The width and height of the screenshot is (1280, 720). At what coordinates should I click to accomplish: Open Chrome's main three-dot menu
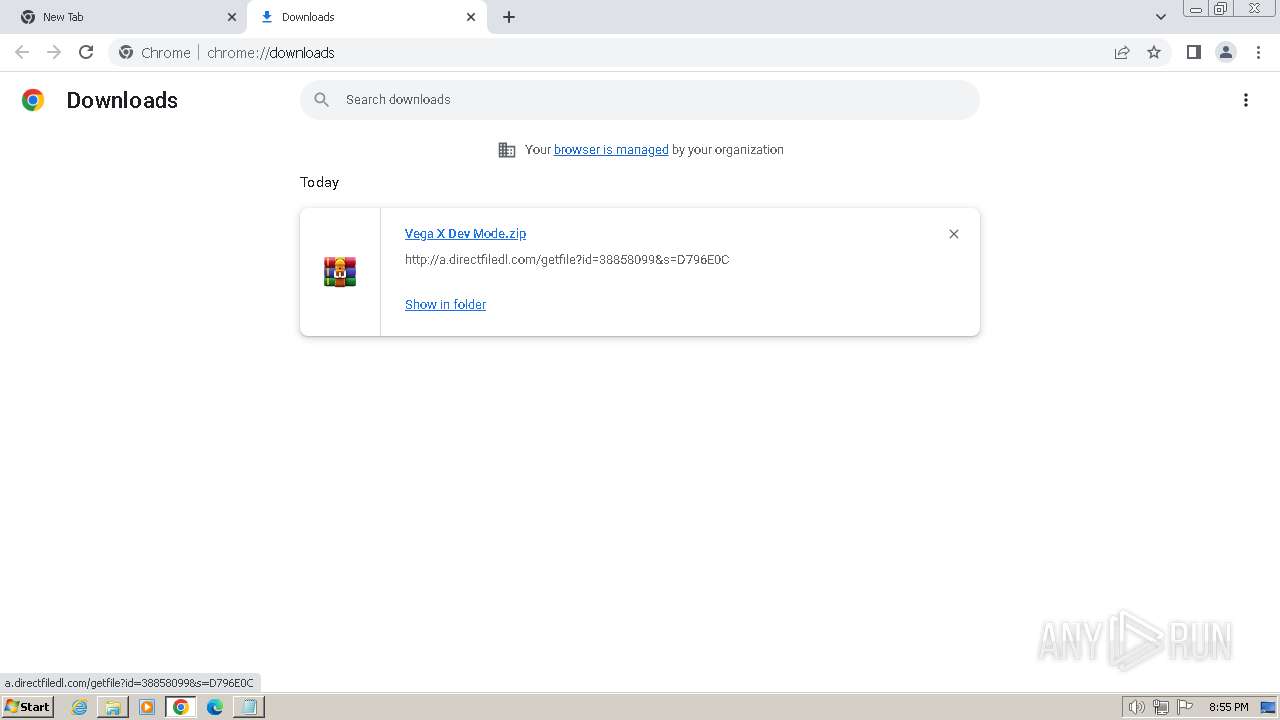[1258, 52]
